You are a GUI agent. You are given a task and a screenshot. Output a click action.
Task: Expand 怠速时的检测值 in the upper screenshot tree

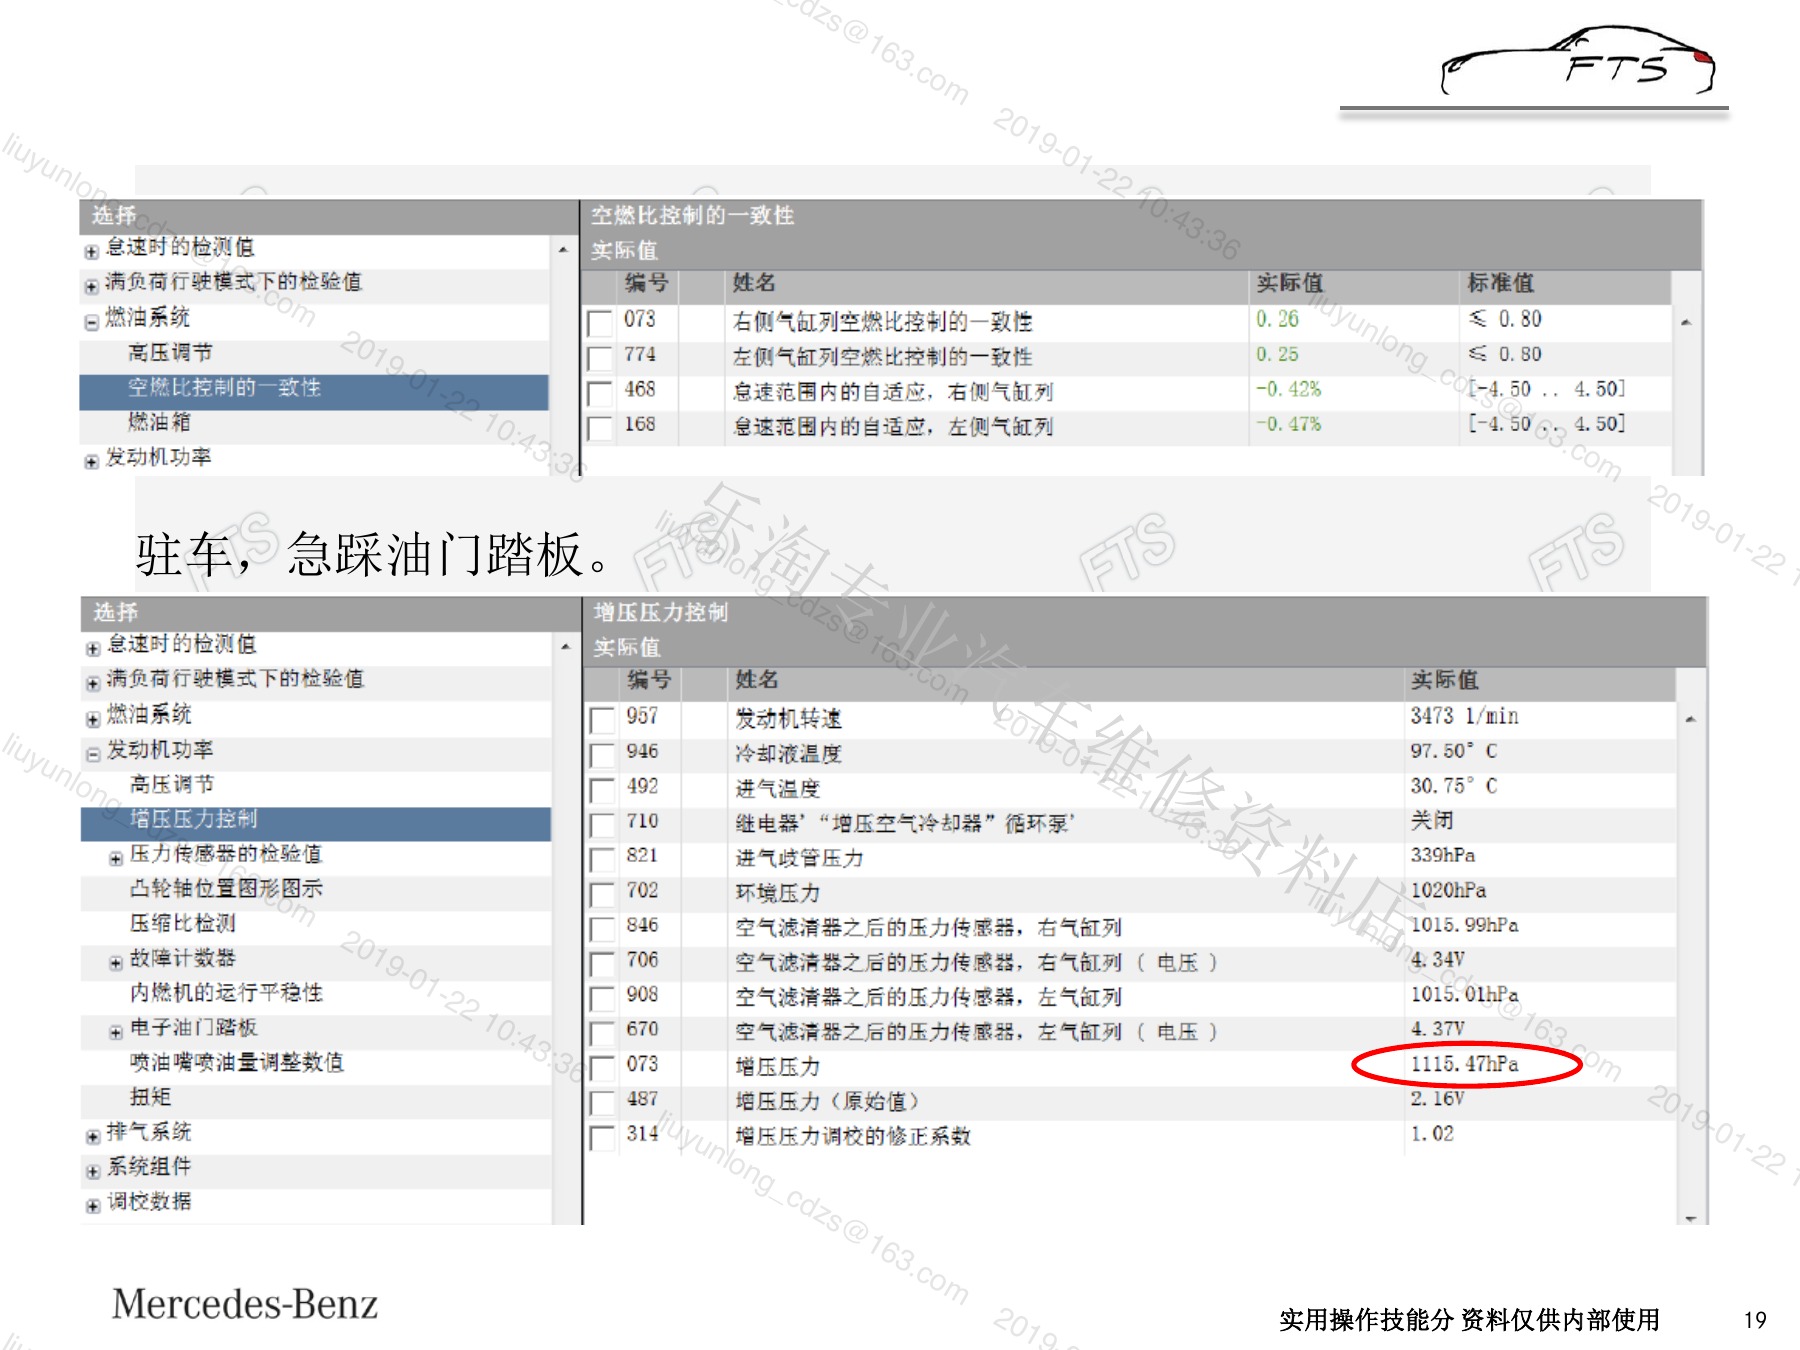coord(92,252)
